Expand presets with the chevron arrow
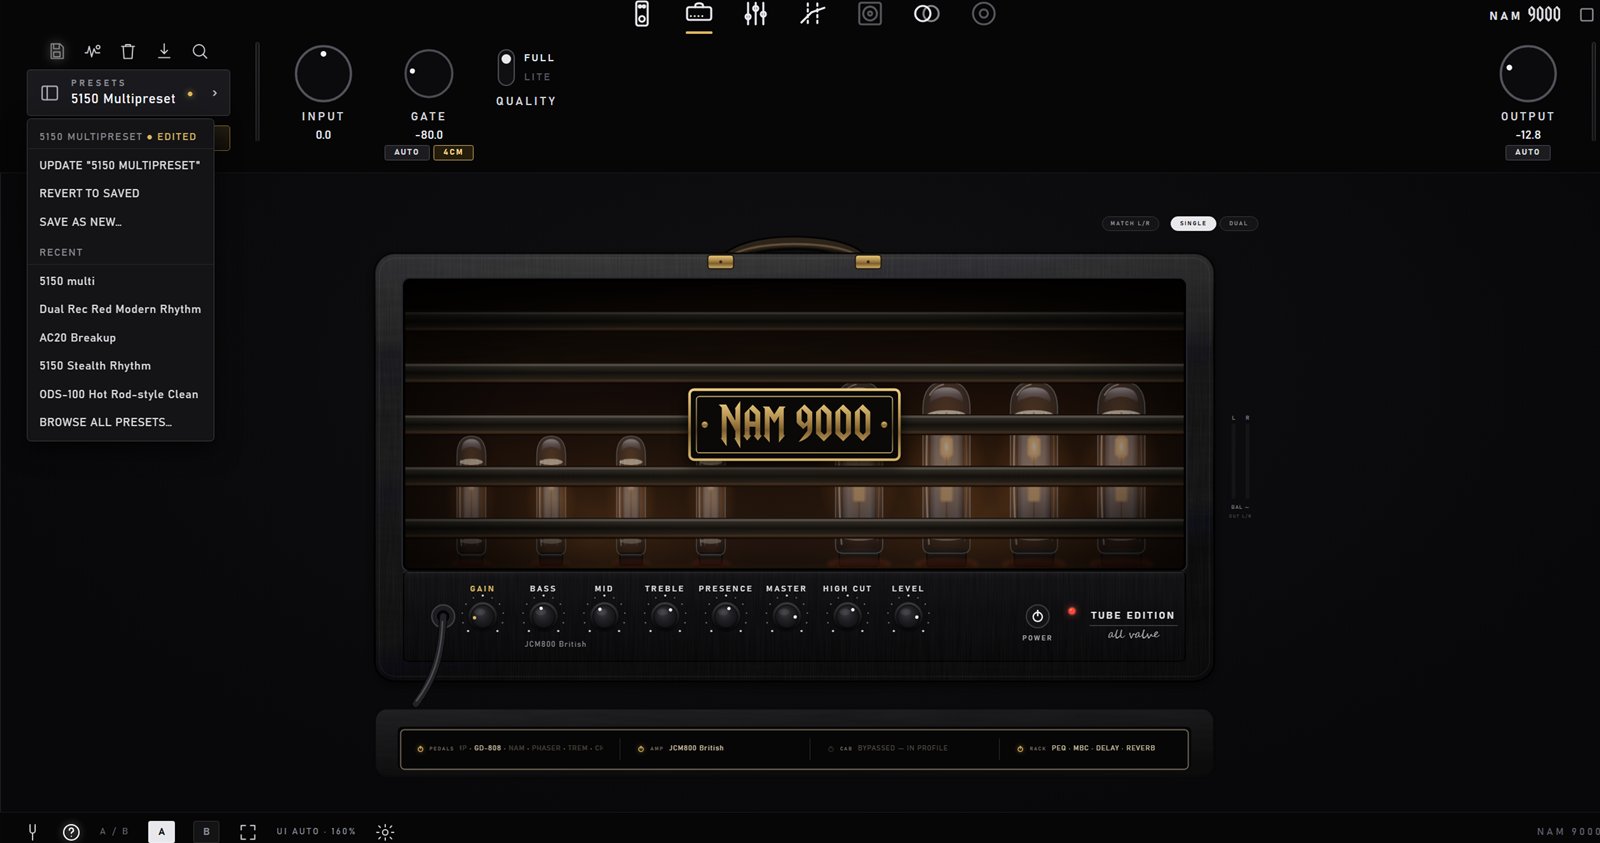The width and height of the screenshot is (1600, 843). pos(215,93)
